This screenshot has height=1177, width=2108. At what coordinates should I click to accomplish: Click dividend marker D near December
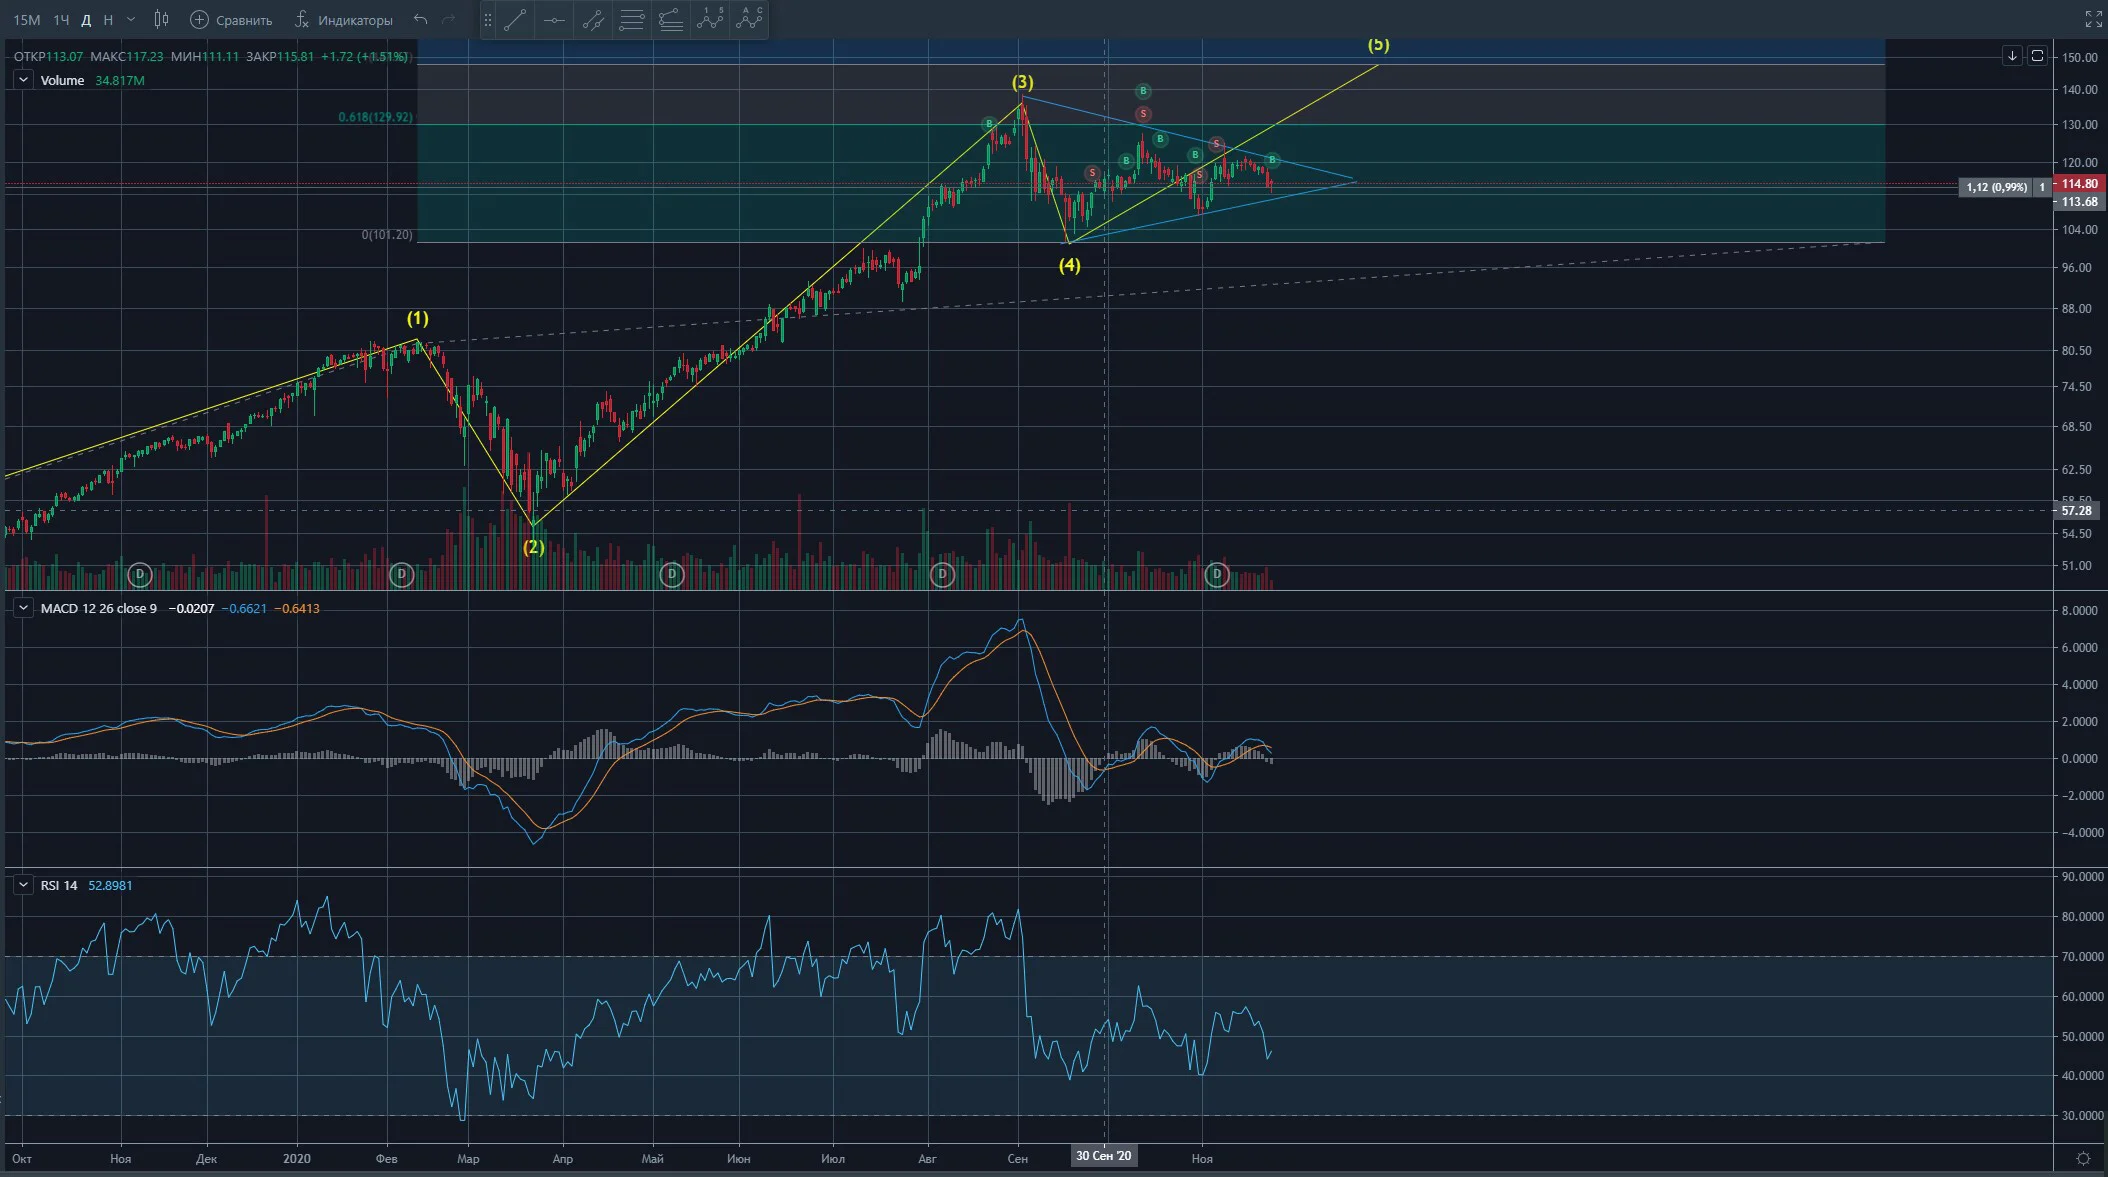(140, 574)
